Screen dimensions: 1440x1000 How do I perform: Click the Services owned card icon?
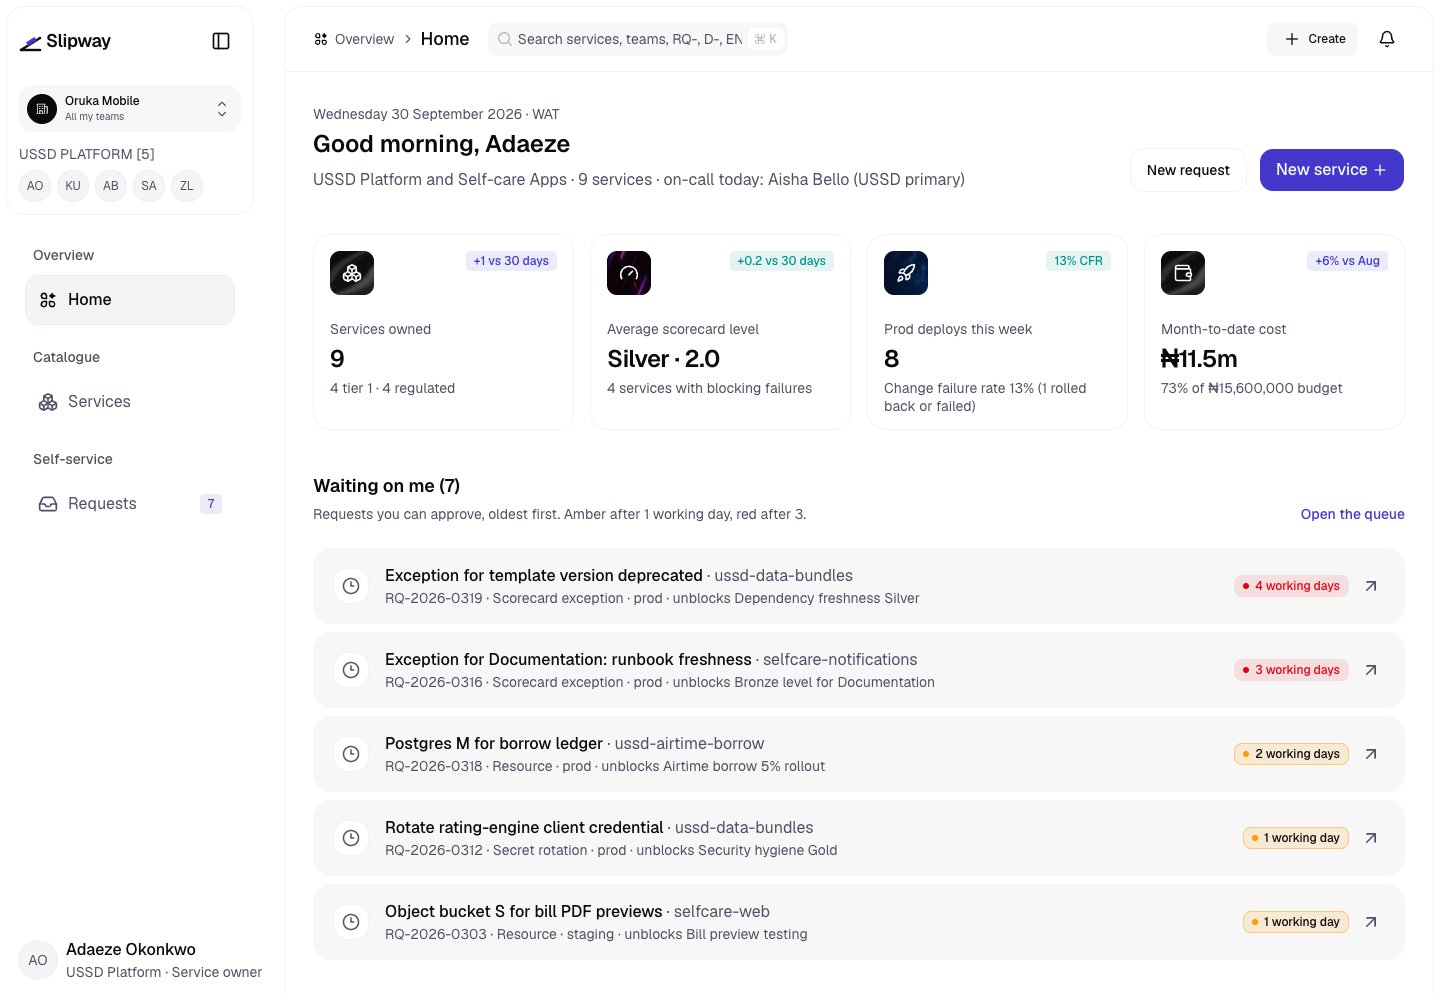(x=352, y=273)
